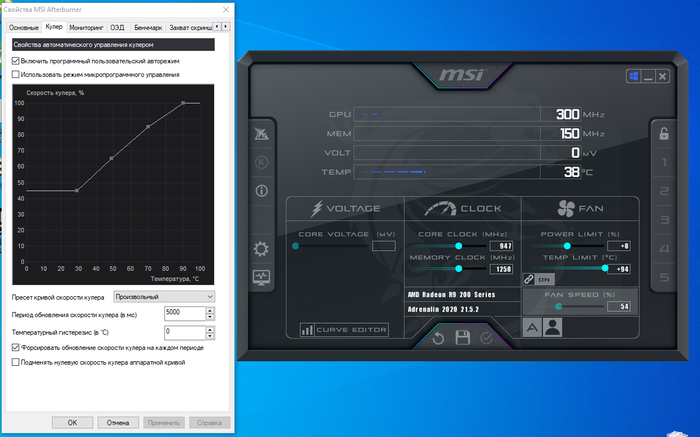Toggle override zero fan speed checkbox
700x437 pixels.
click(x=15, y=362)
